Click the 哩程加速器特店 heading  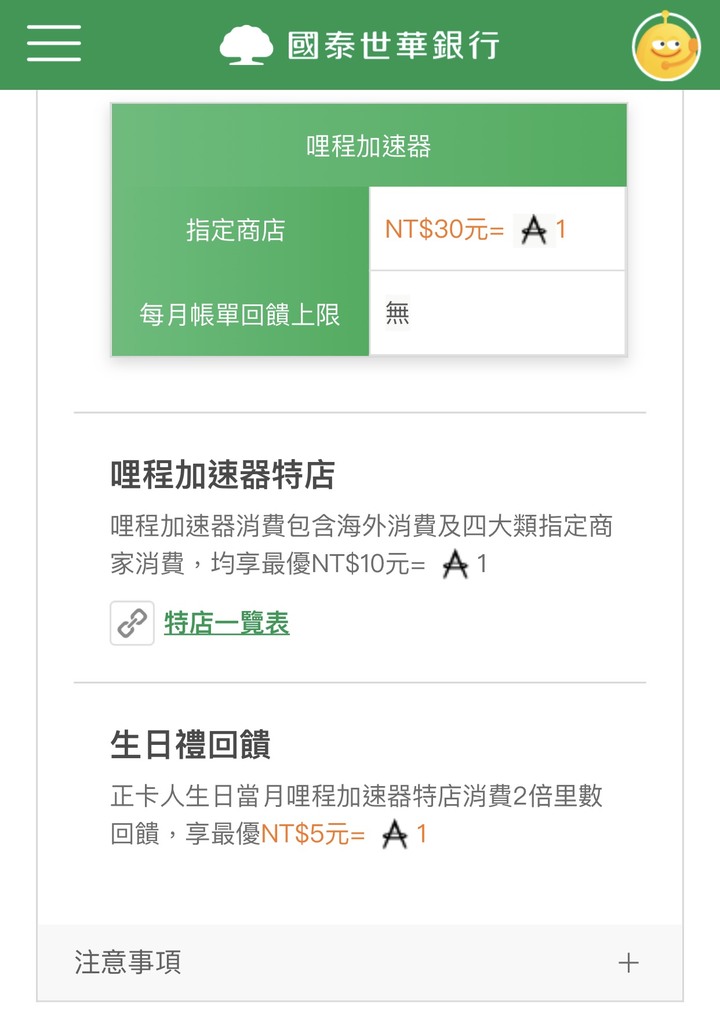(x=222, y=474)
